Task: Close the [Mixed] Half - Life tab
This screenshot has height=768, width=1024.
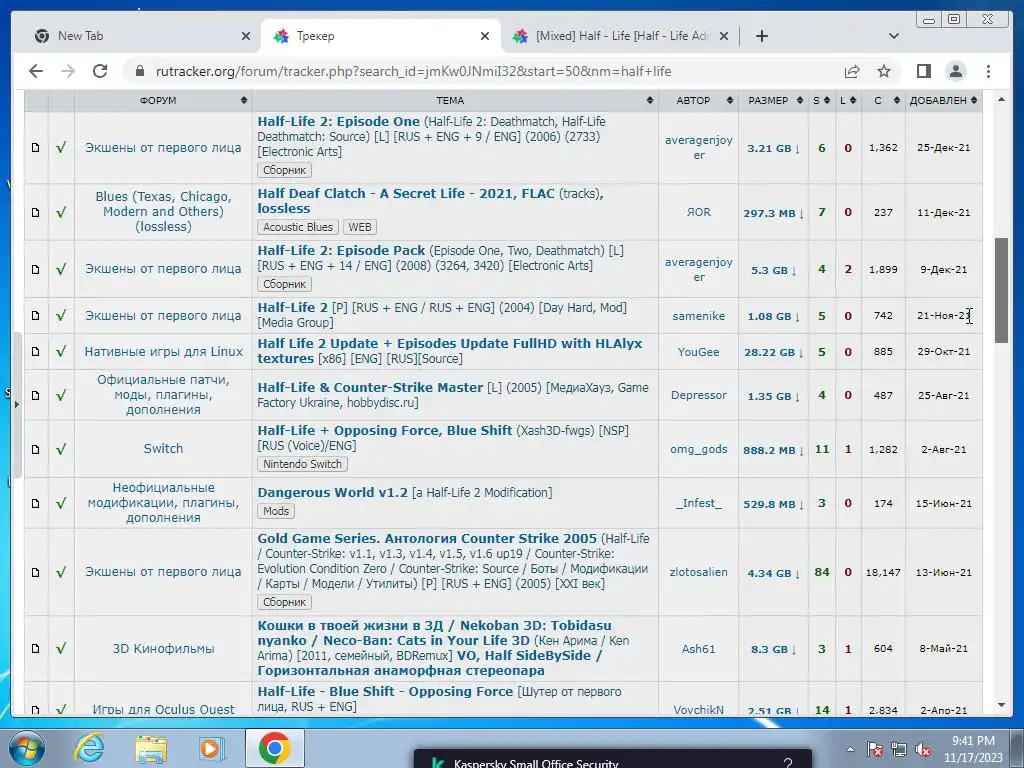Action: (x=724, y=36)
